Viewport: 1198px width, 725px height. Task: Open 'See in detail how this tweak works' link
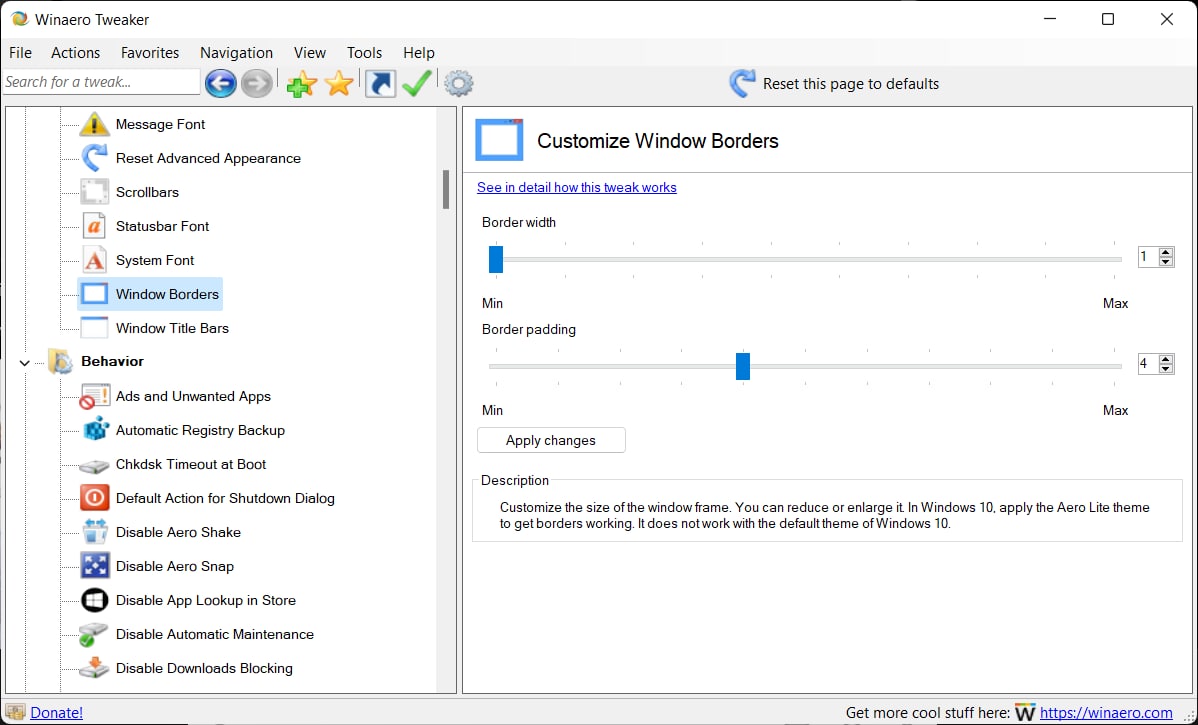[577, 187]
